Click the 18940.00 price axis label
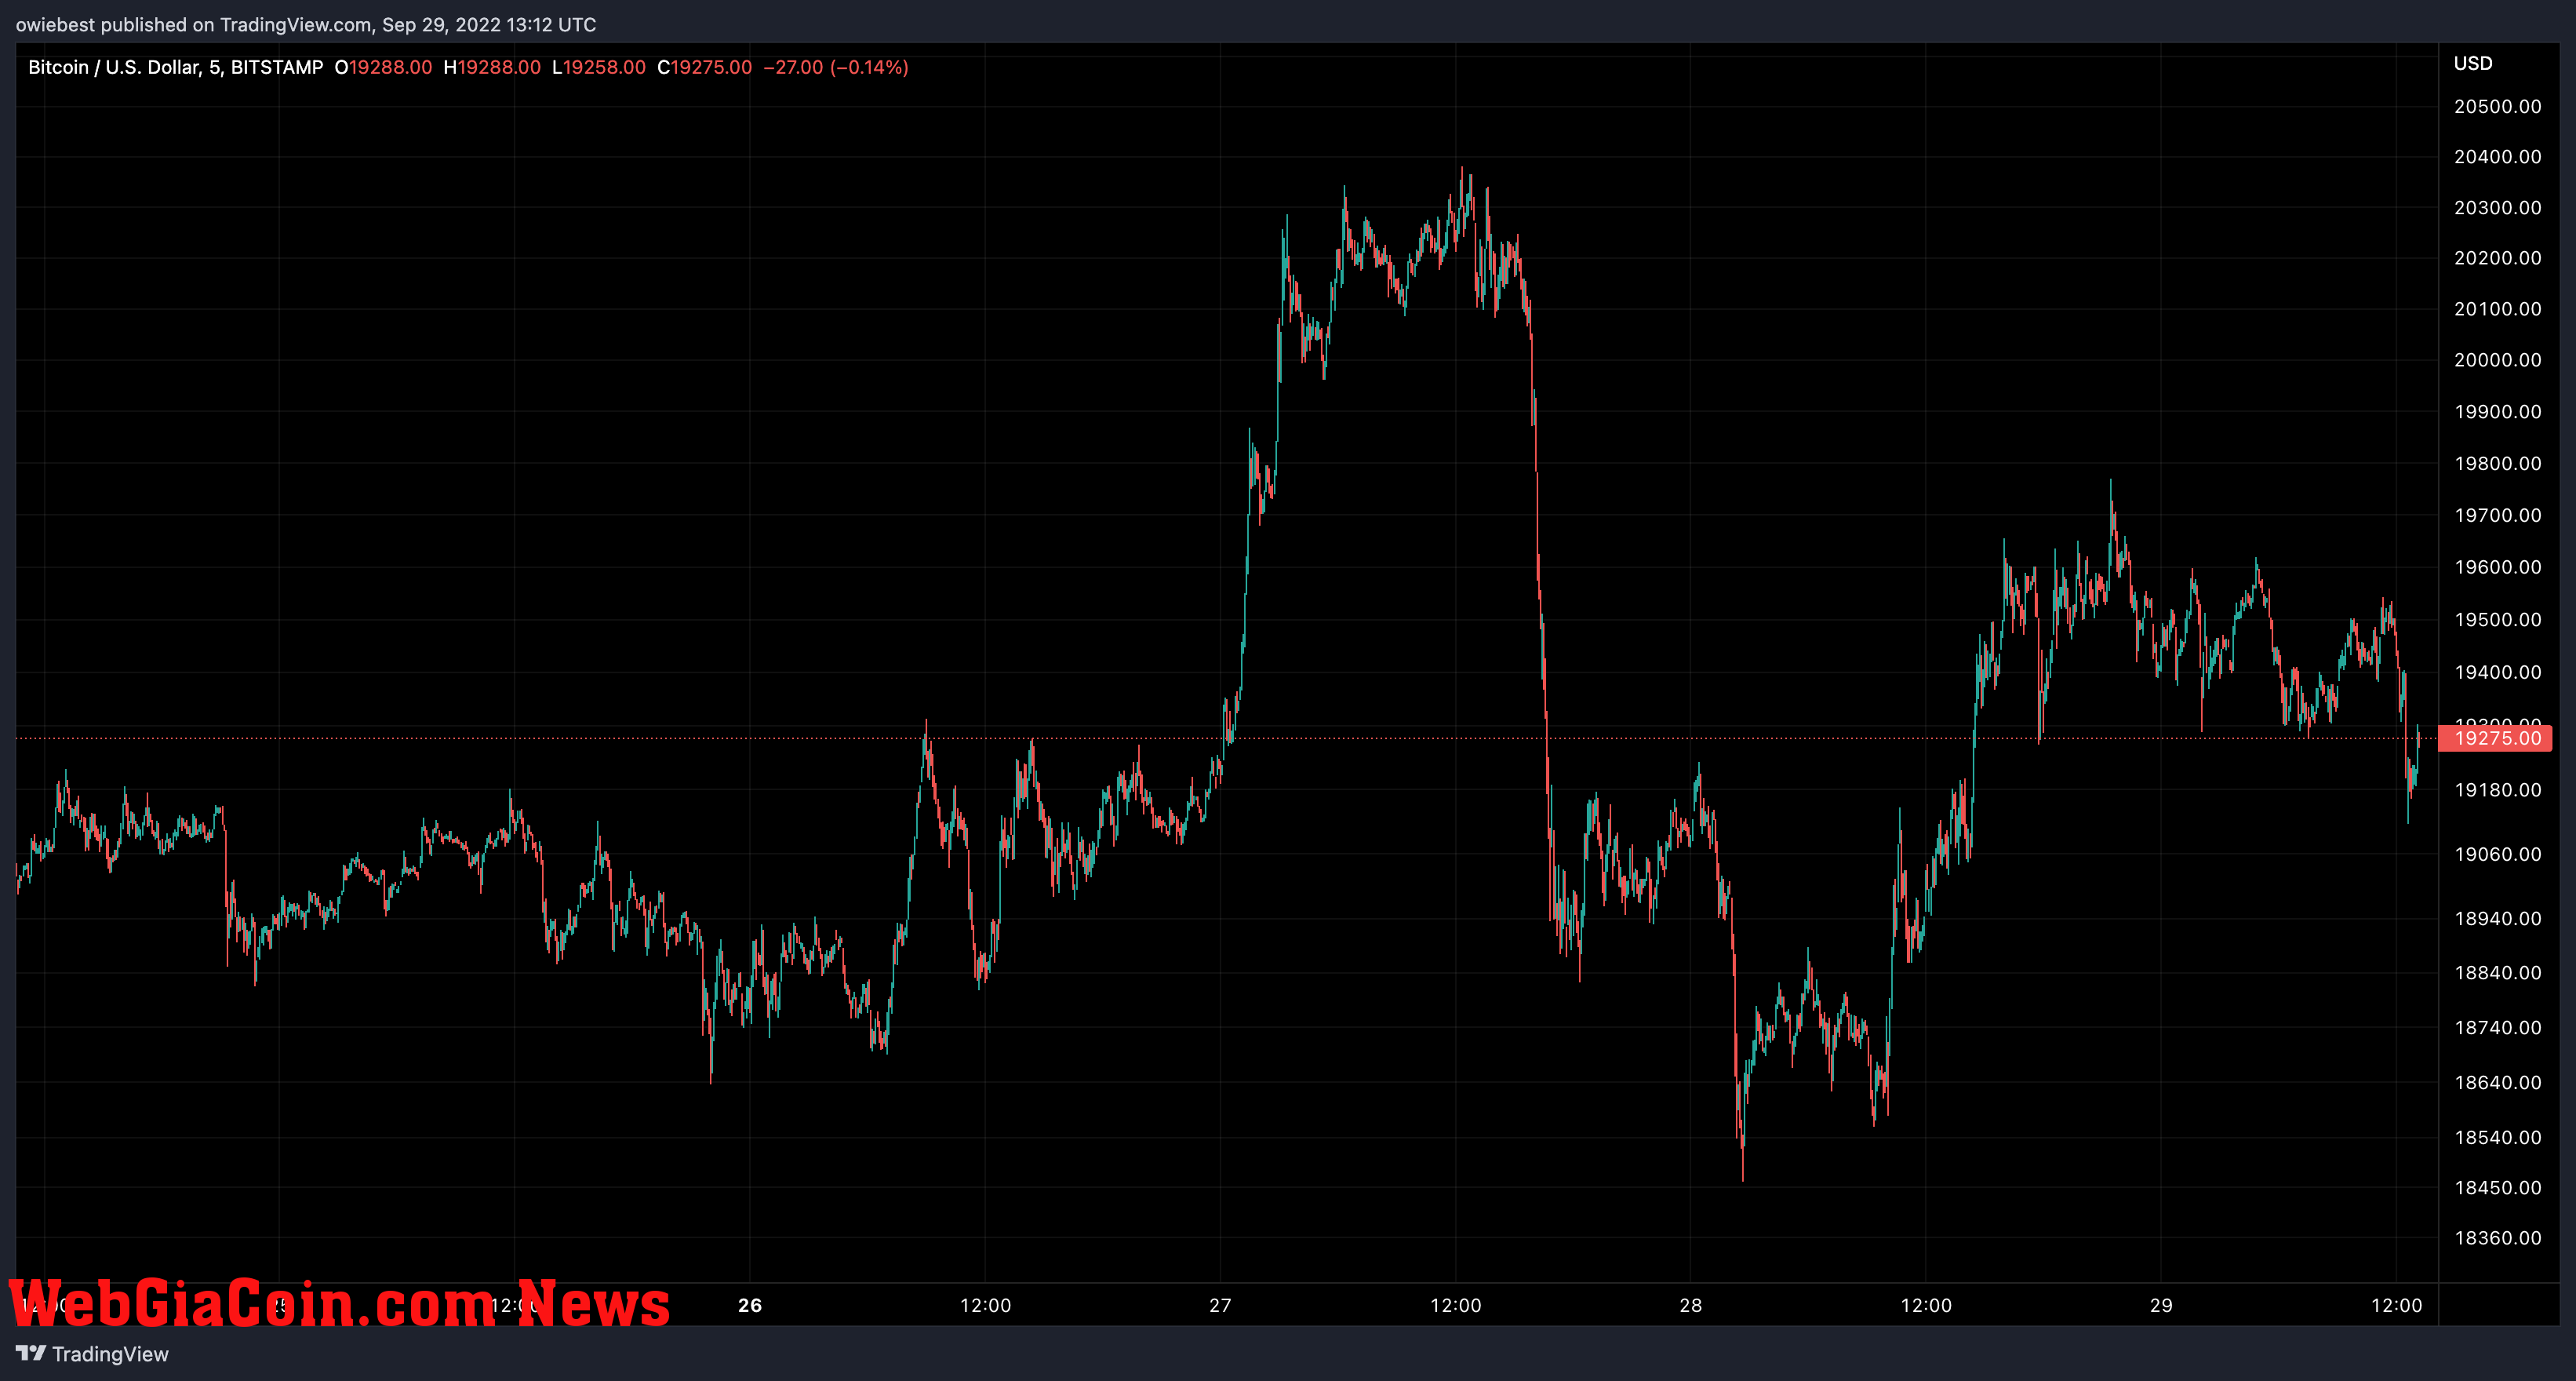This screenshot has width=2576, height=1381. coord(2497,918)
